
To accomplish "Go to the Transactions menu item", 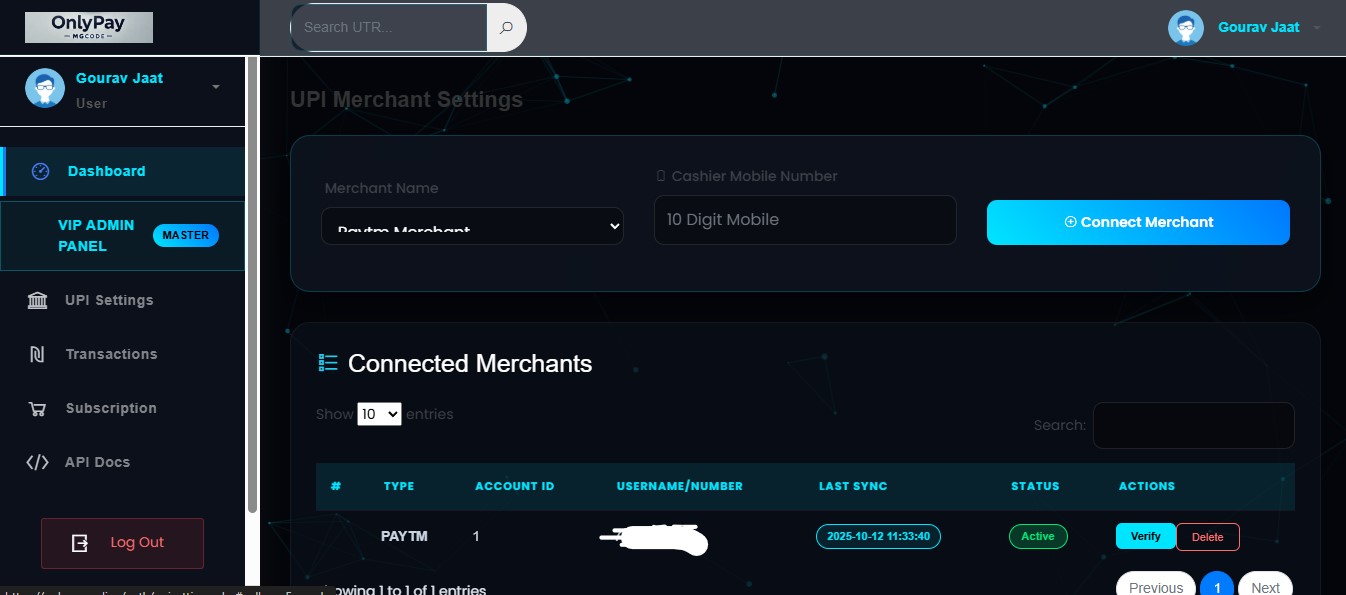I will [111, 354].
